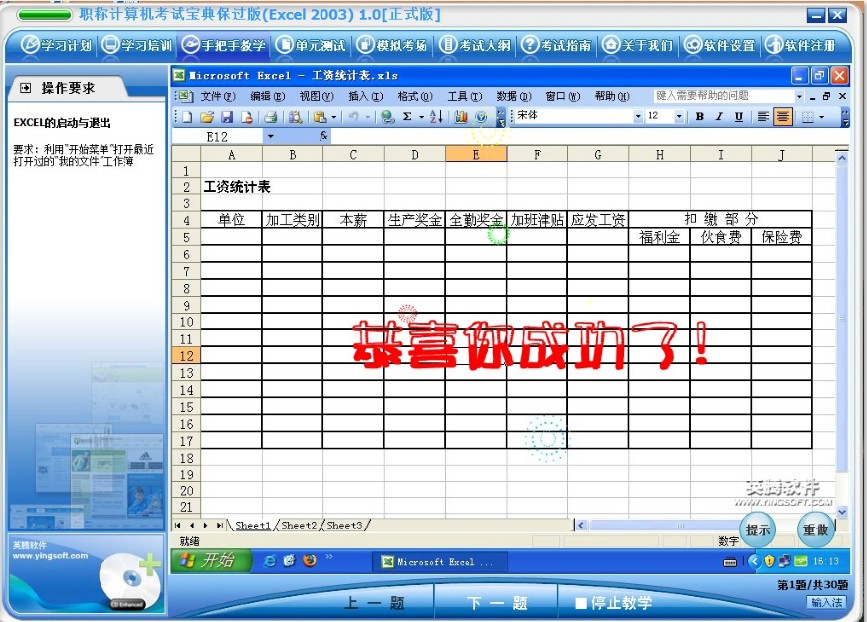Select the column E header

pos(476,155)
